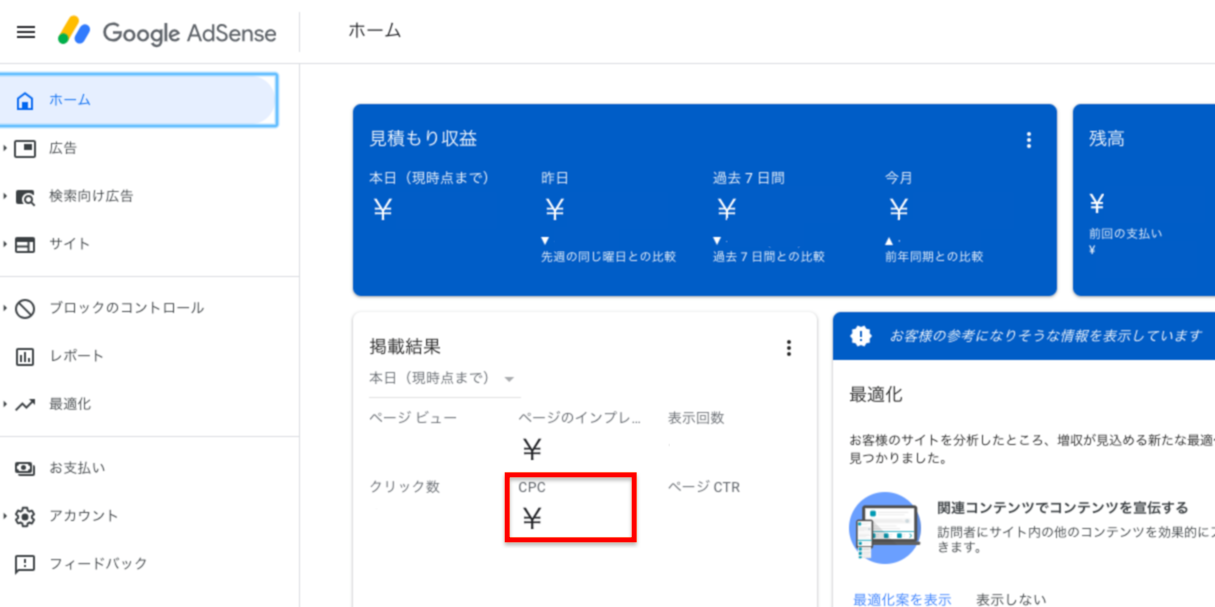Click the ホーム house icon in sidebar
Screen dimensions: 1215x607
click(26, 101)
